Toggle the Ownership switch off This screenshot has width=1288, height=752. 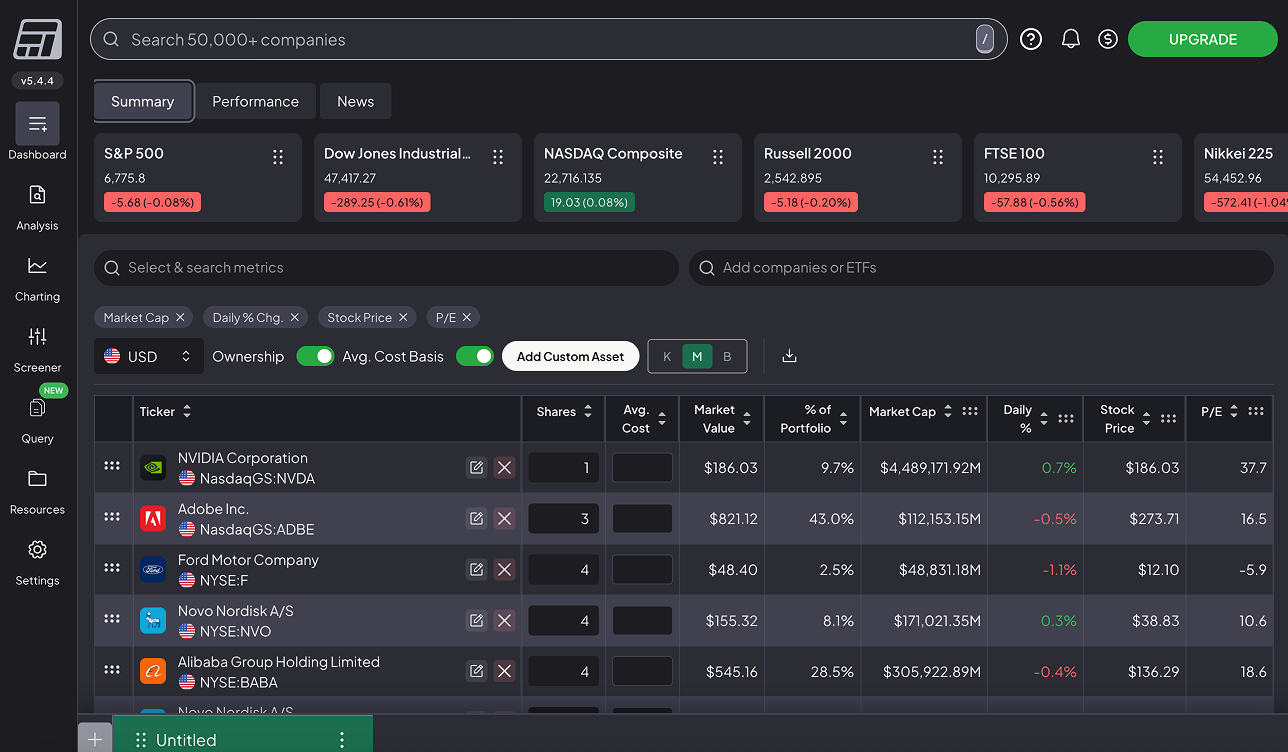pos(315,355)
